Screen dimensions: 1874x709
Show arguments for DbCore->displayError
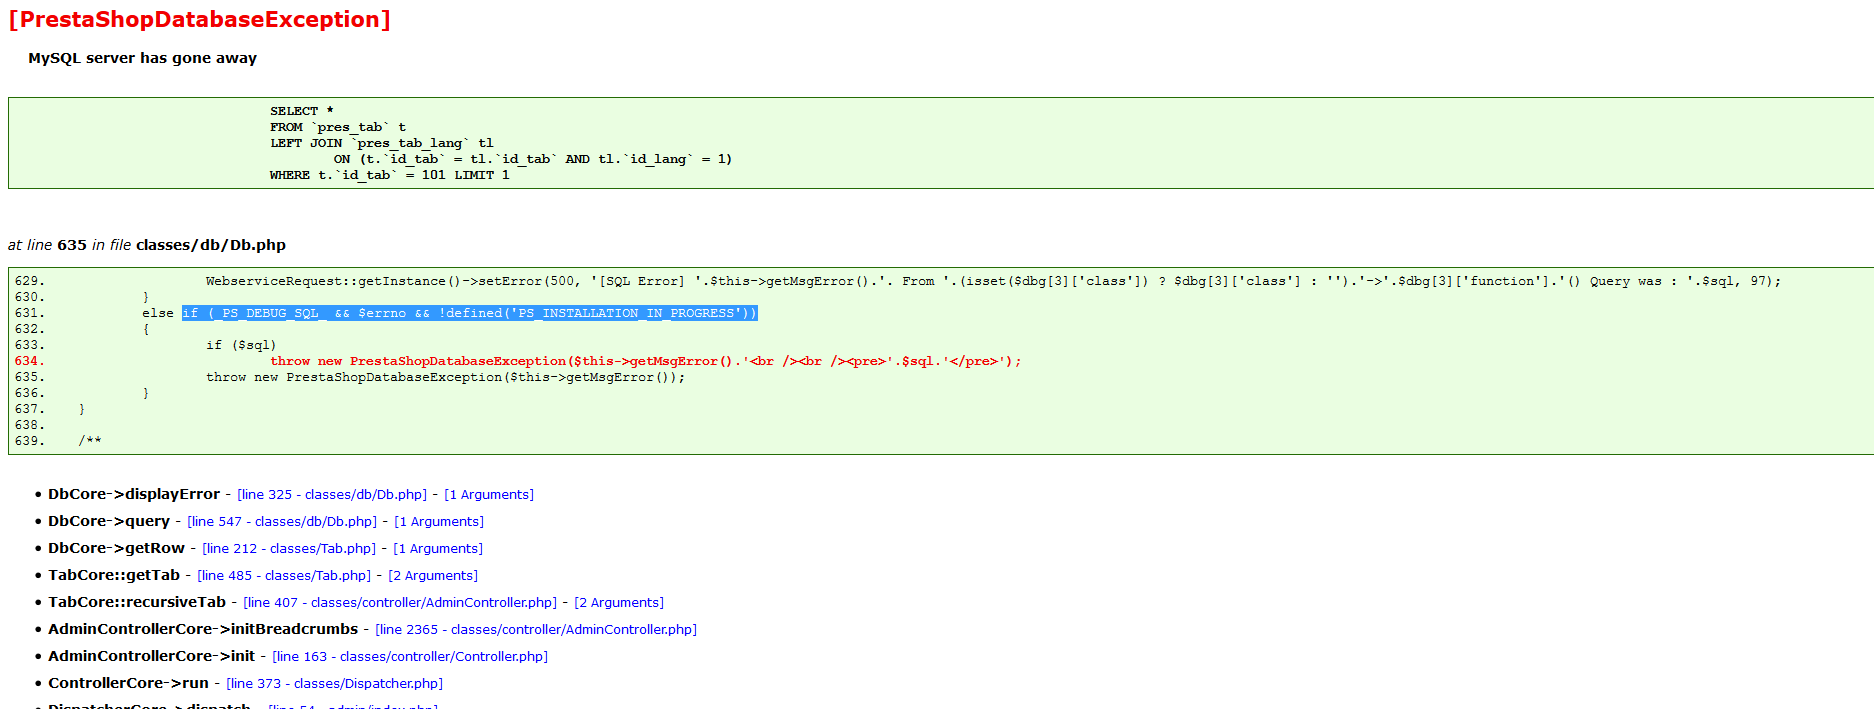pos(489,495)
